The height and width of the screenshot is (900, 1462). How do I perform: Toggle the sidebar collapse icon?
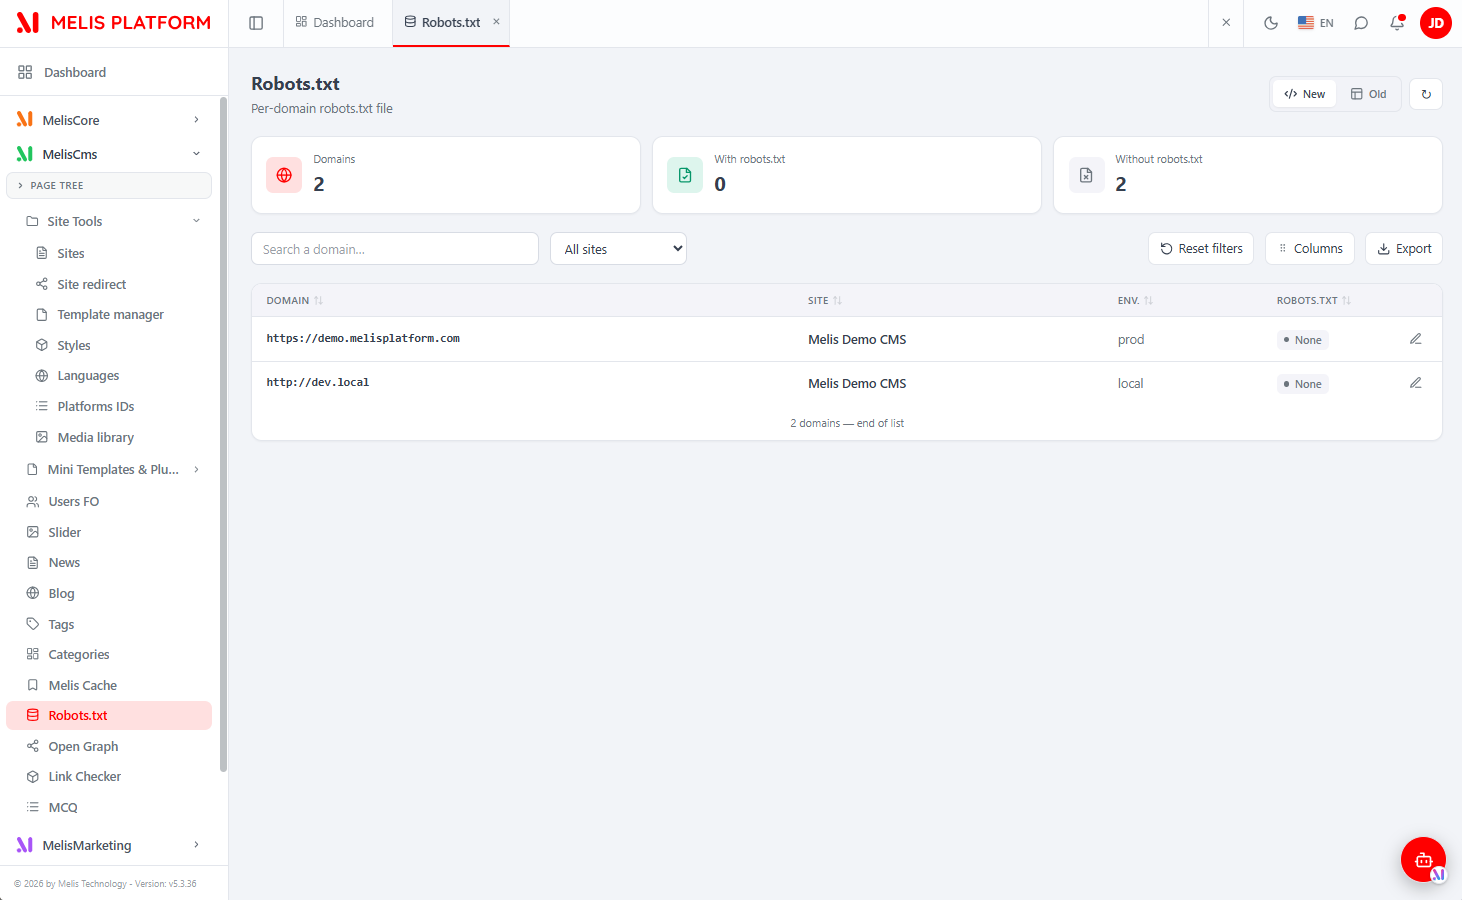tap(256, 23)
